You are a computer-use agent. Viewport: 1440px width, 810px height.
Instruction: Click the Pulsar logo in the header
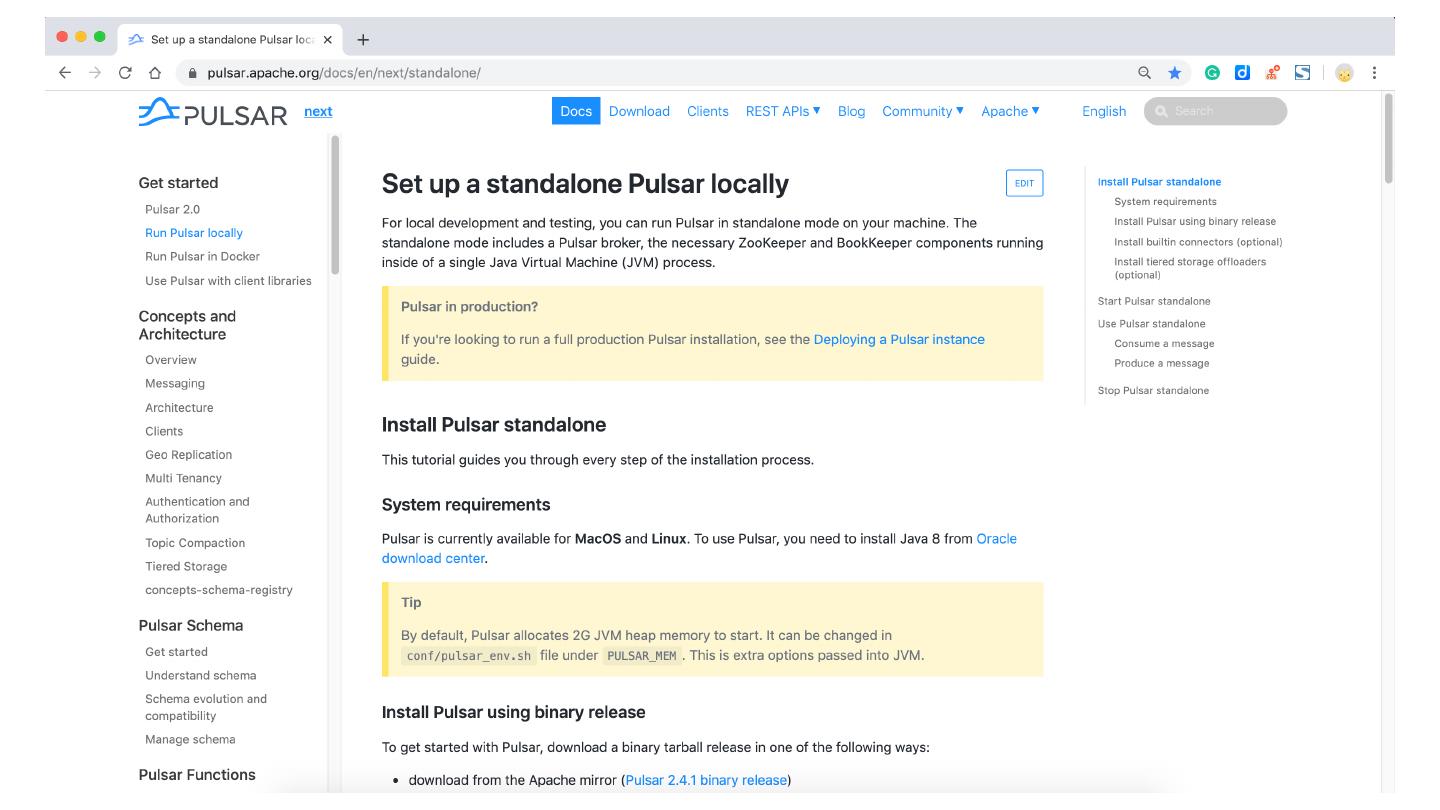[212, 111]
